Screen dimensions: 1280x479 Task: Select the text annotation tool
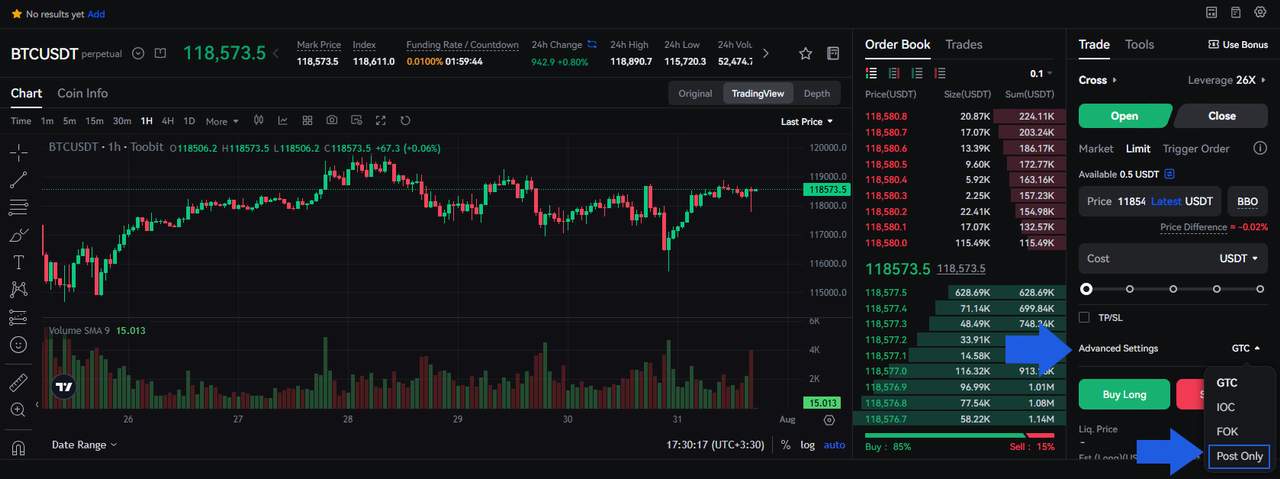click(18, 262)
